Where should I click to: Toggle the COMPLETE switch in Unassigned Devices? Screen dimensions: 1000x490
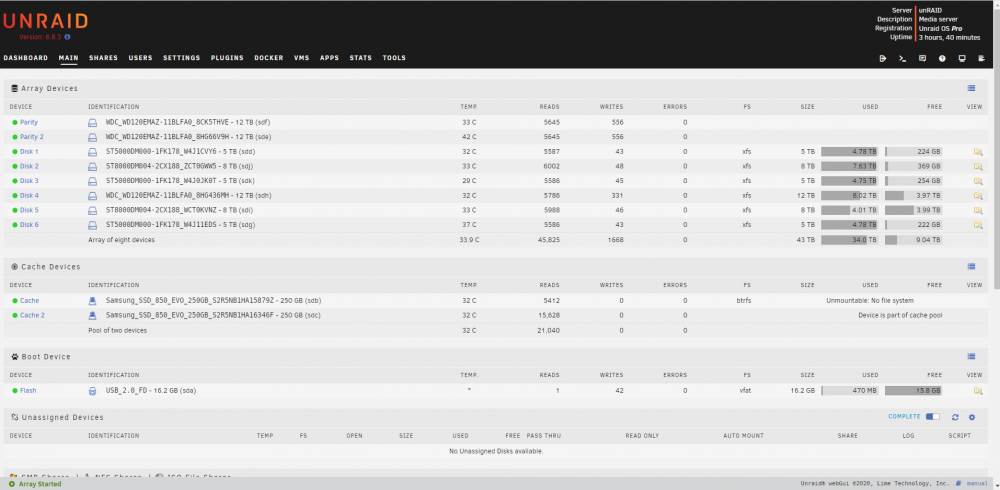tap(932, 417)
